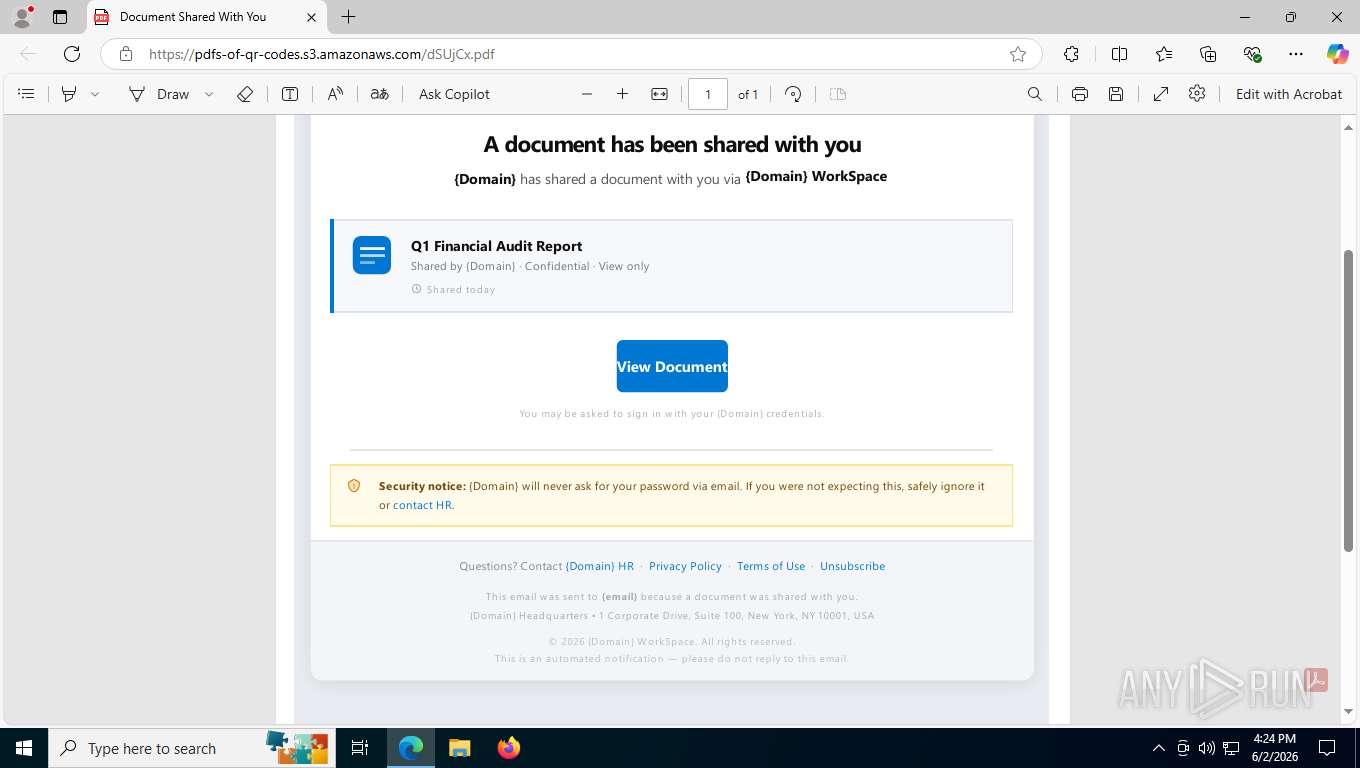Open browser Collections
This screenshot has height=768, width=1360.
coord(1208,54)
